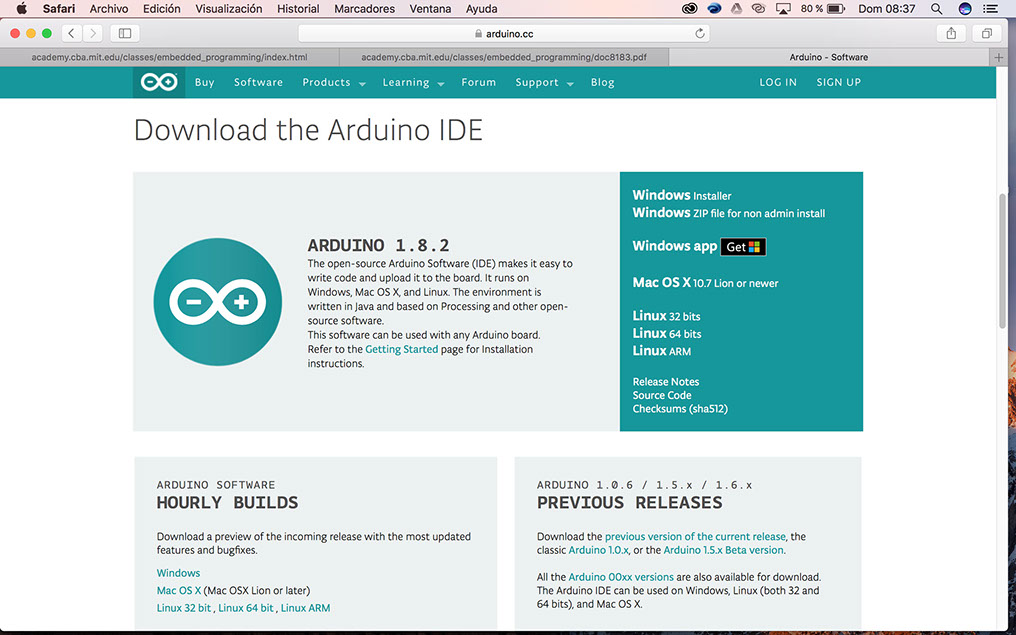Download Linux 32 bits
The image size is (1016, 635).
(x=666, y=316)
